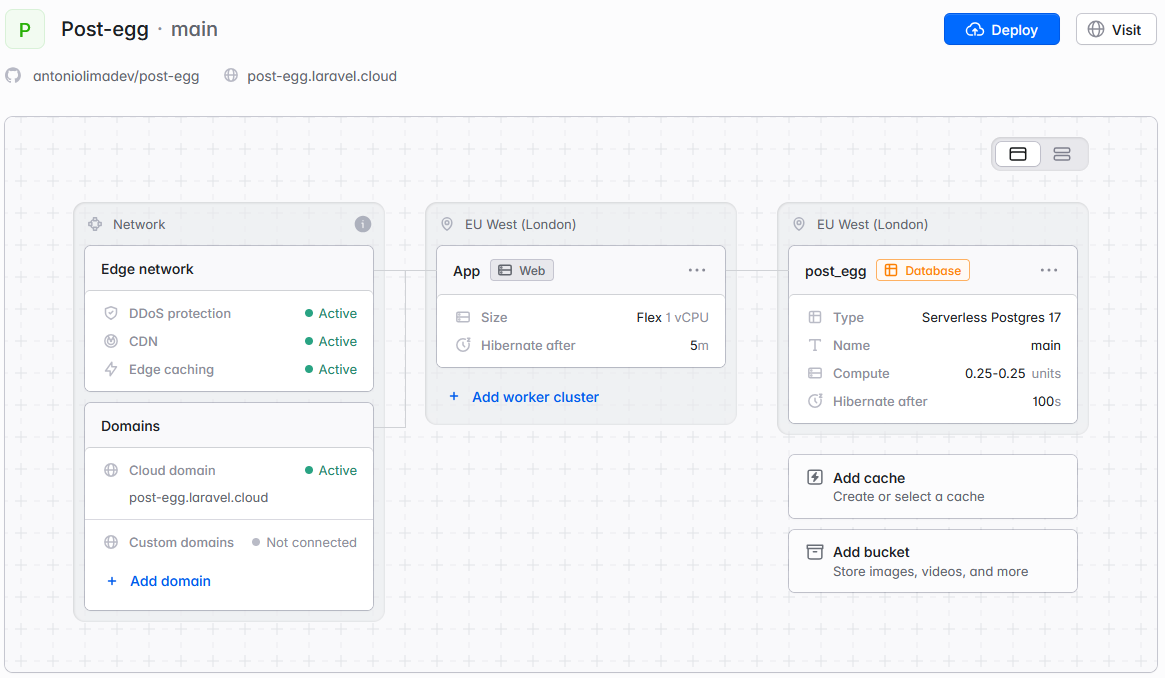
Task: Click the location pin icon for the App region
Action: coord(446,224)
